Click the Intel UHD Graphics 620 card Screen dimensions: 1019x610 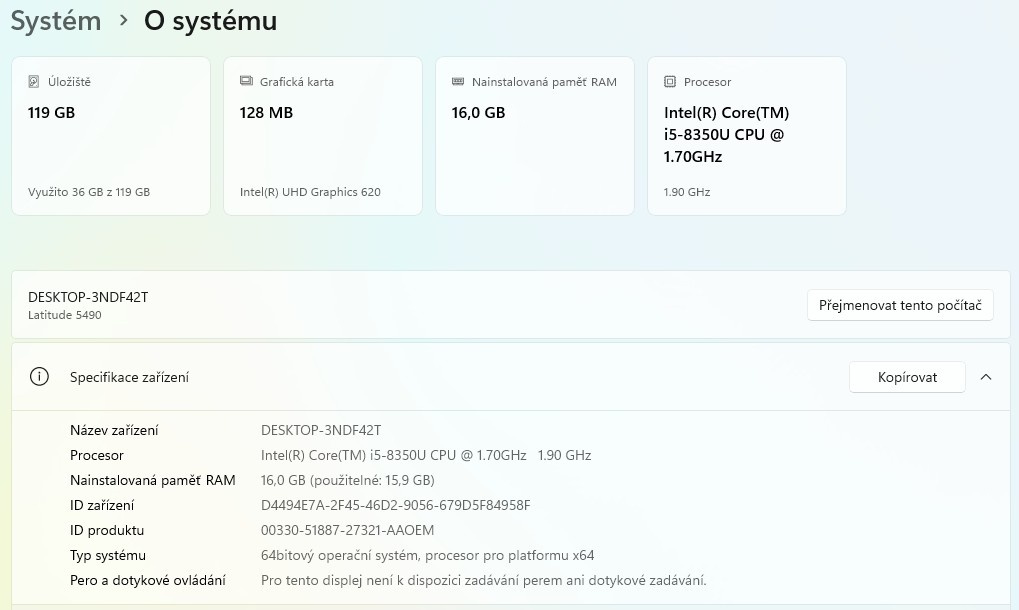click(322, 135)
